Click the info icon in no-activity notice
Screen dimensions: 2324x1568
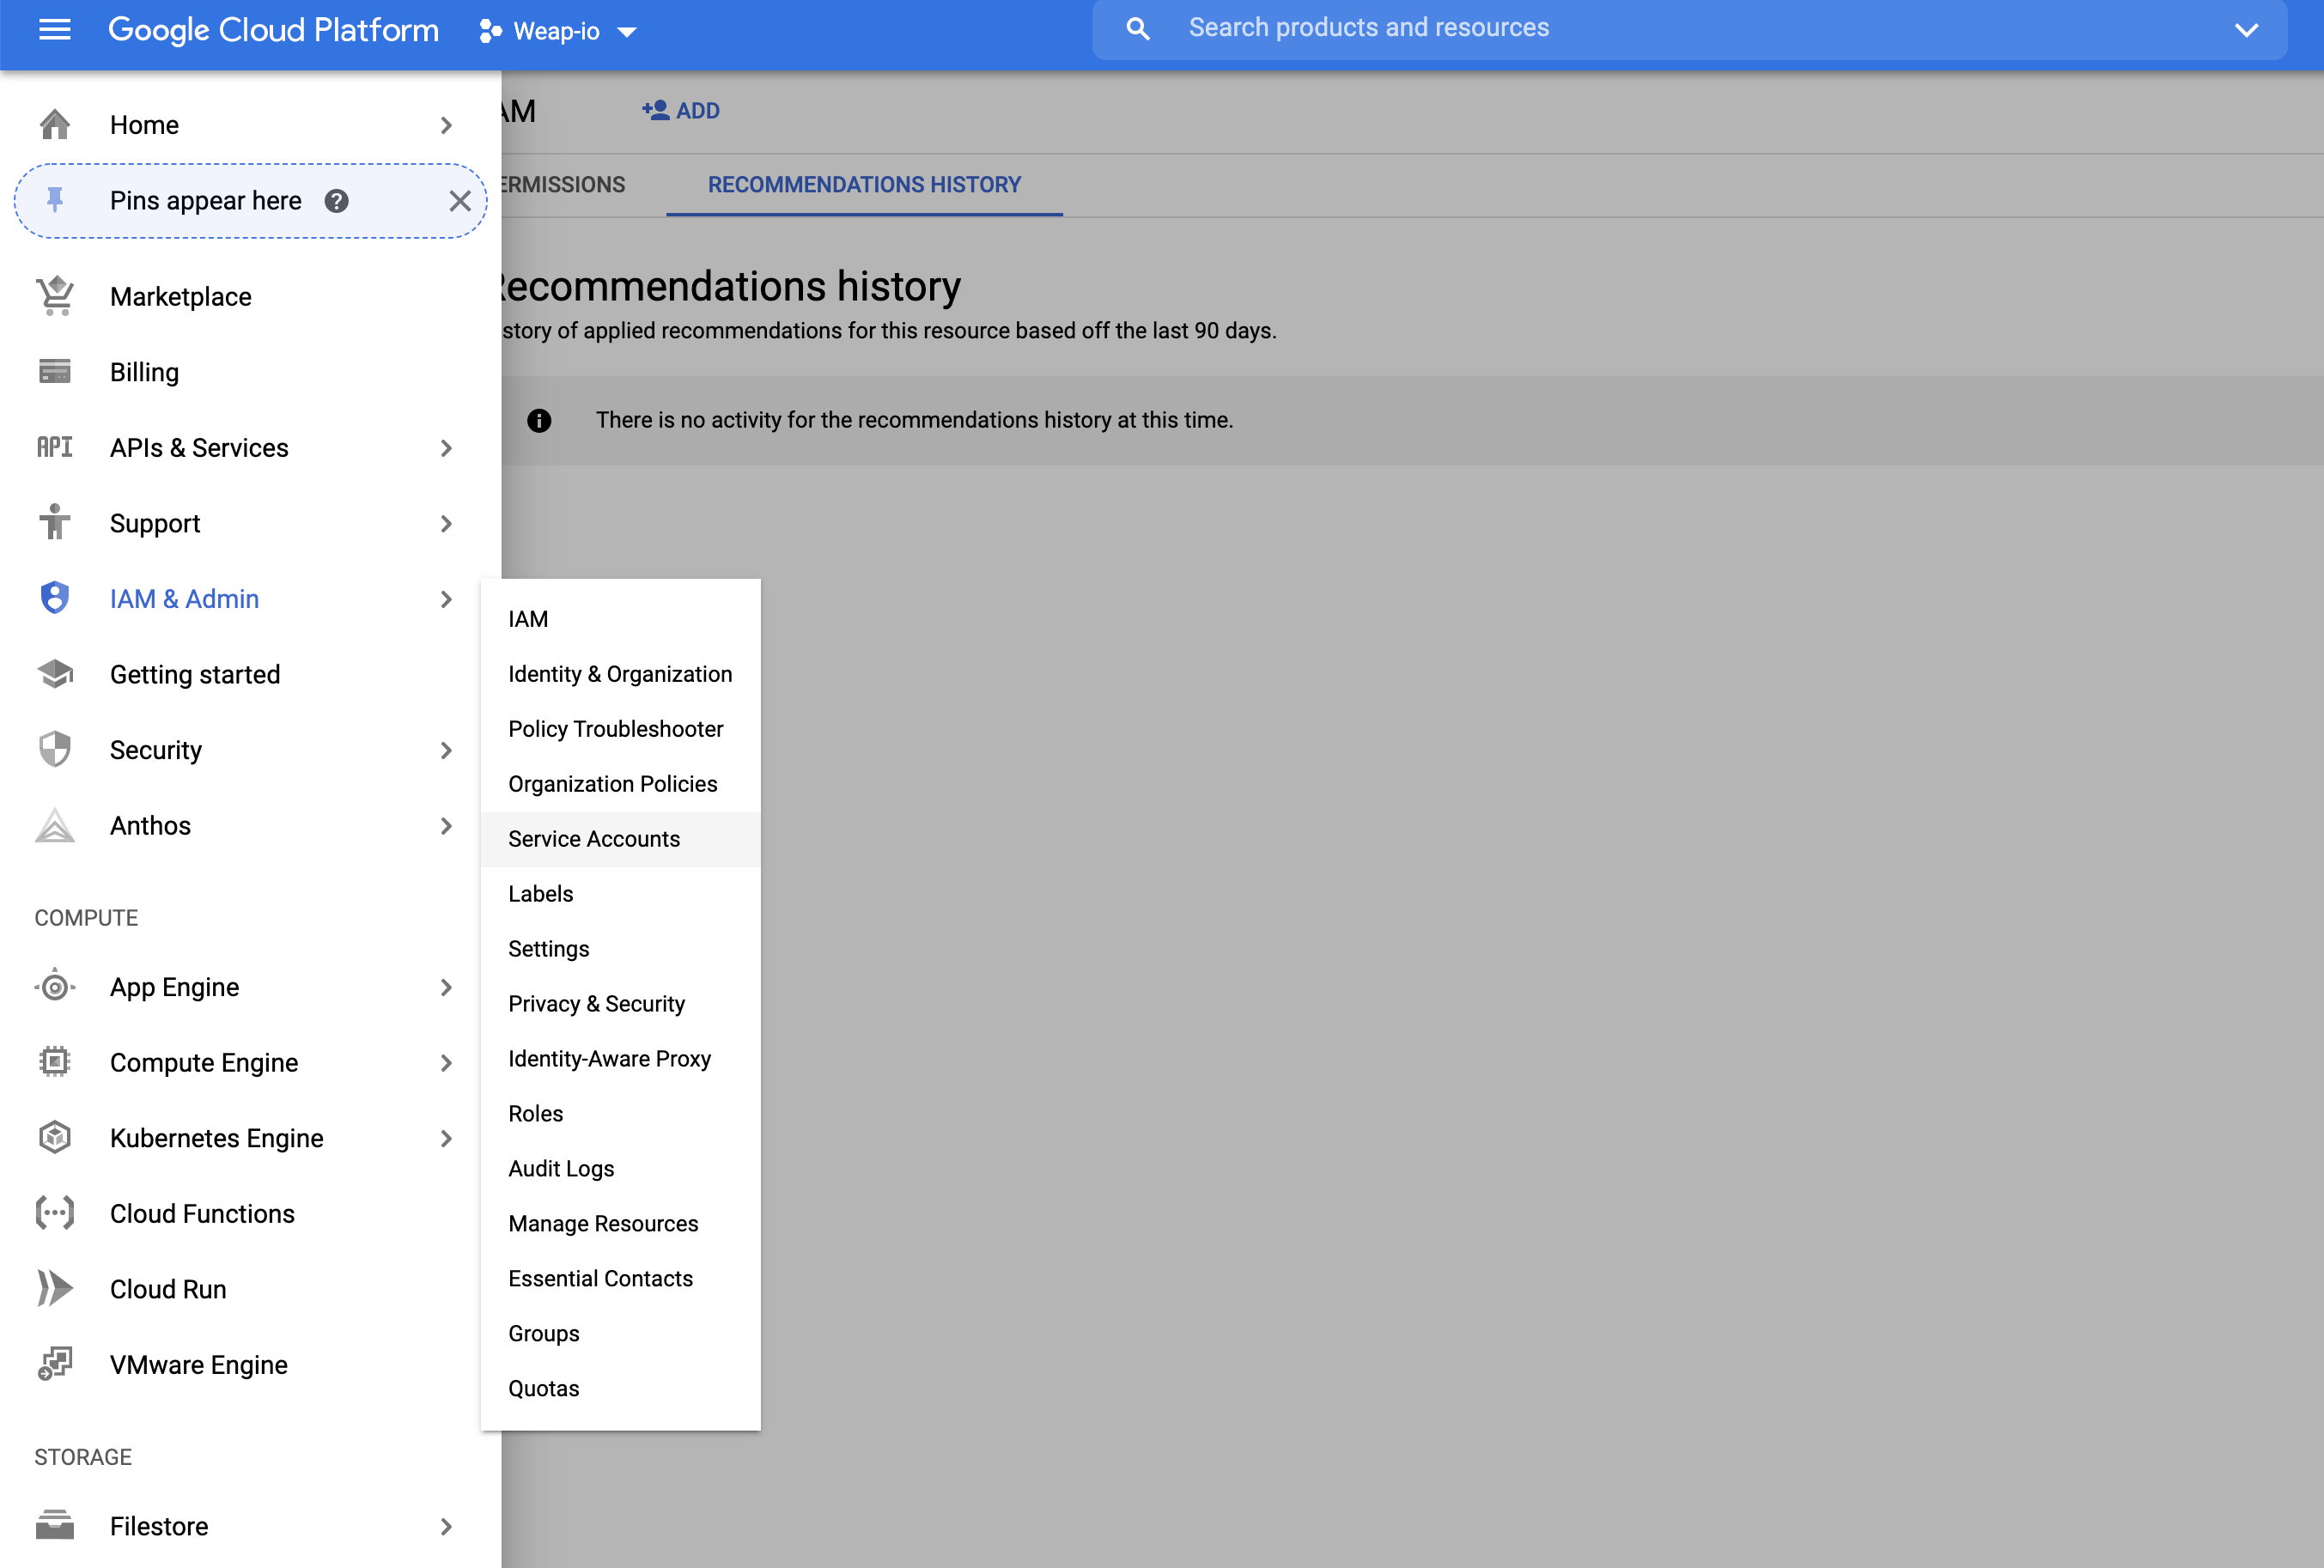[x=539, y=420]
